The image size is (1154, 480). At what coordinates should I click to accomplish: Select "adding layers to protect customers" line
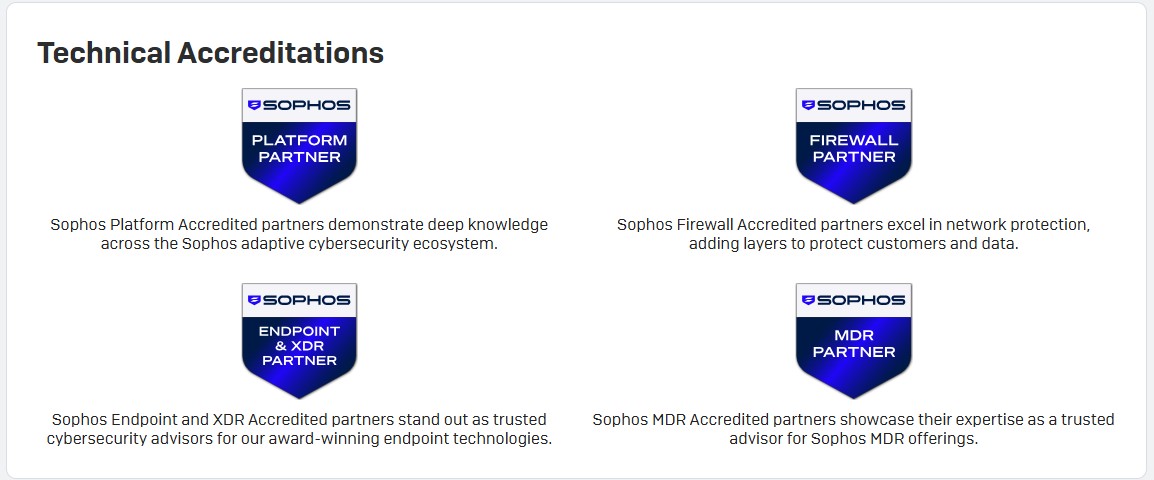point(853,244)
